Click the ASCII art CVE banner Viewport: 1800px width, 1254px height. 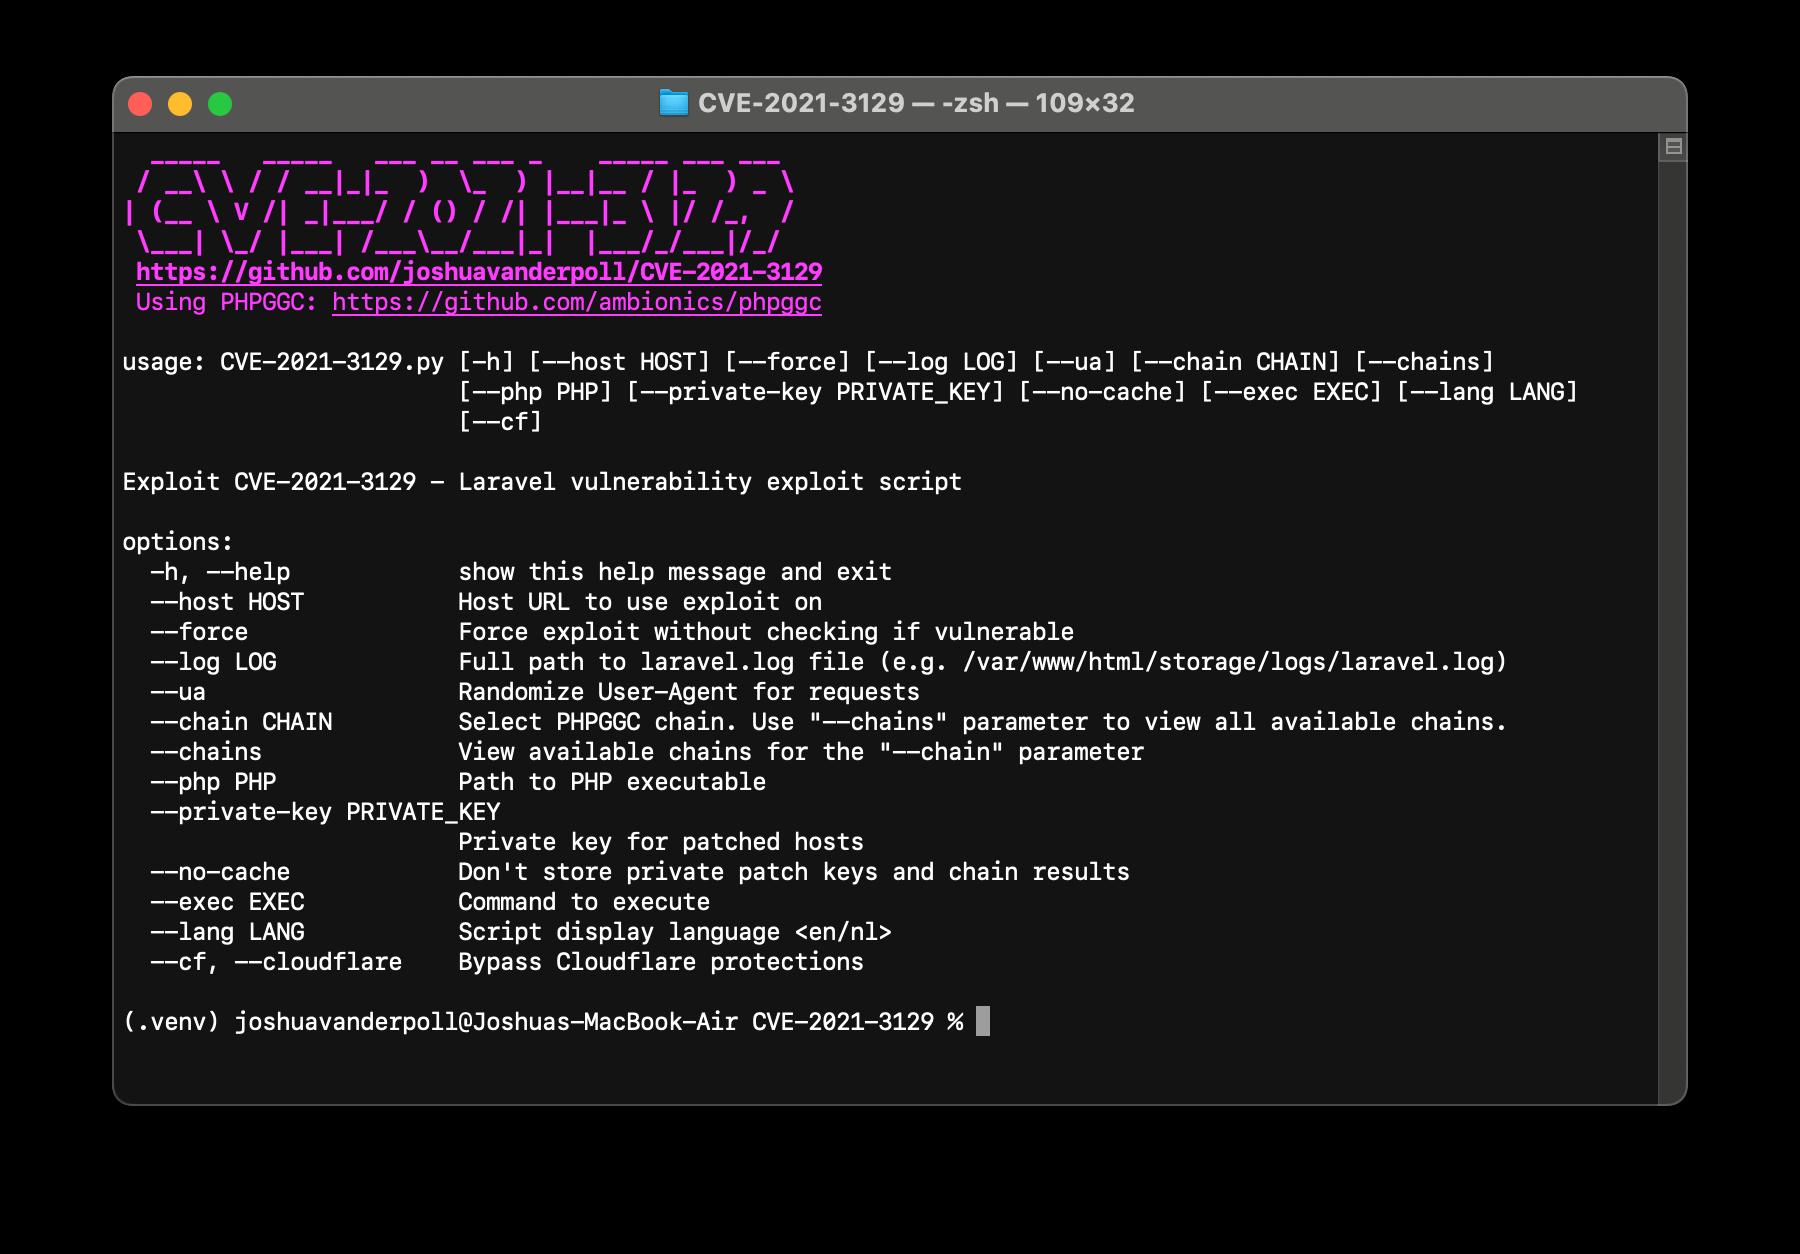click(x=460, y=207)
